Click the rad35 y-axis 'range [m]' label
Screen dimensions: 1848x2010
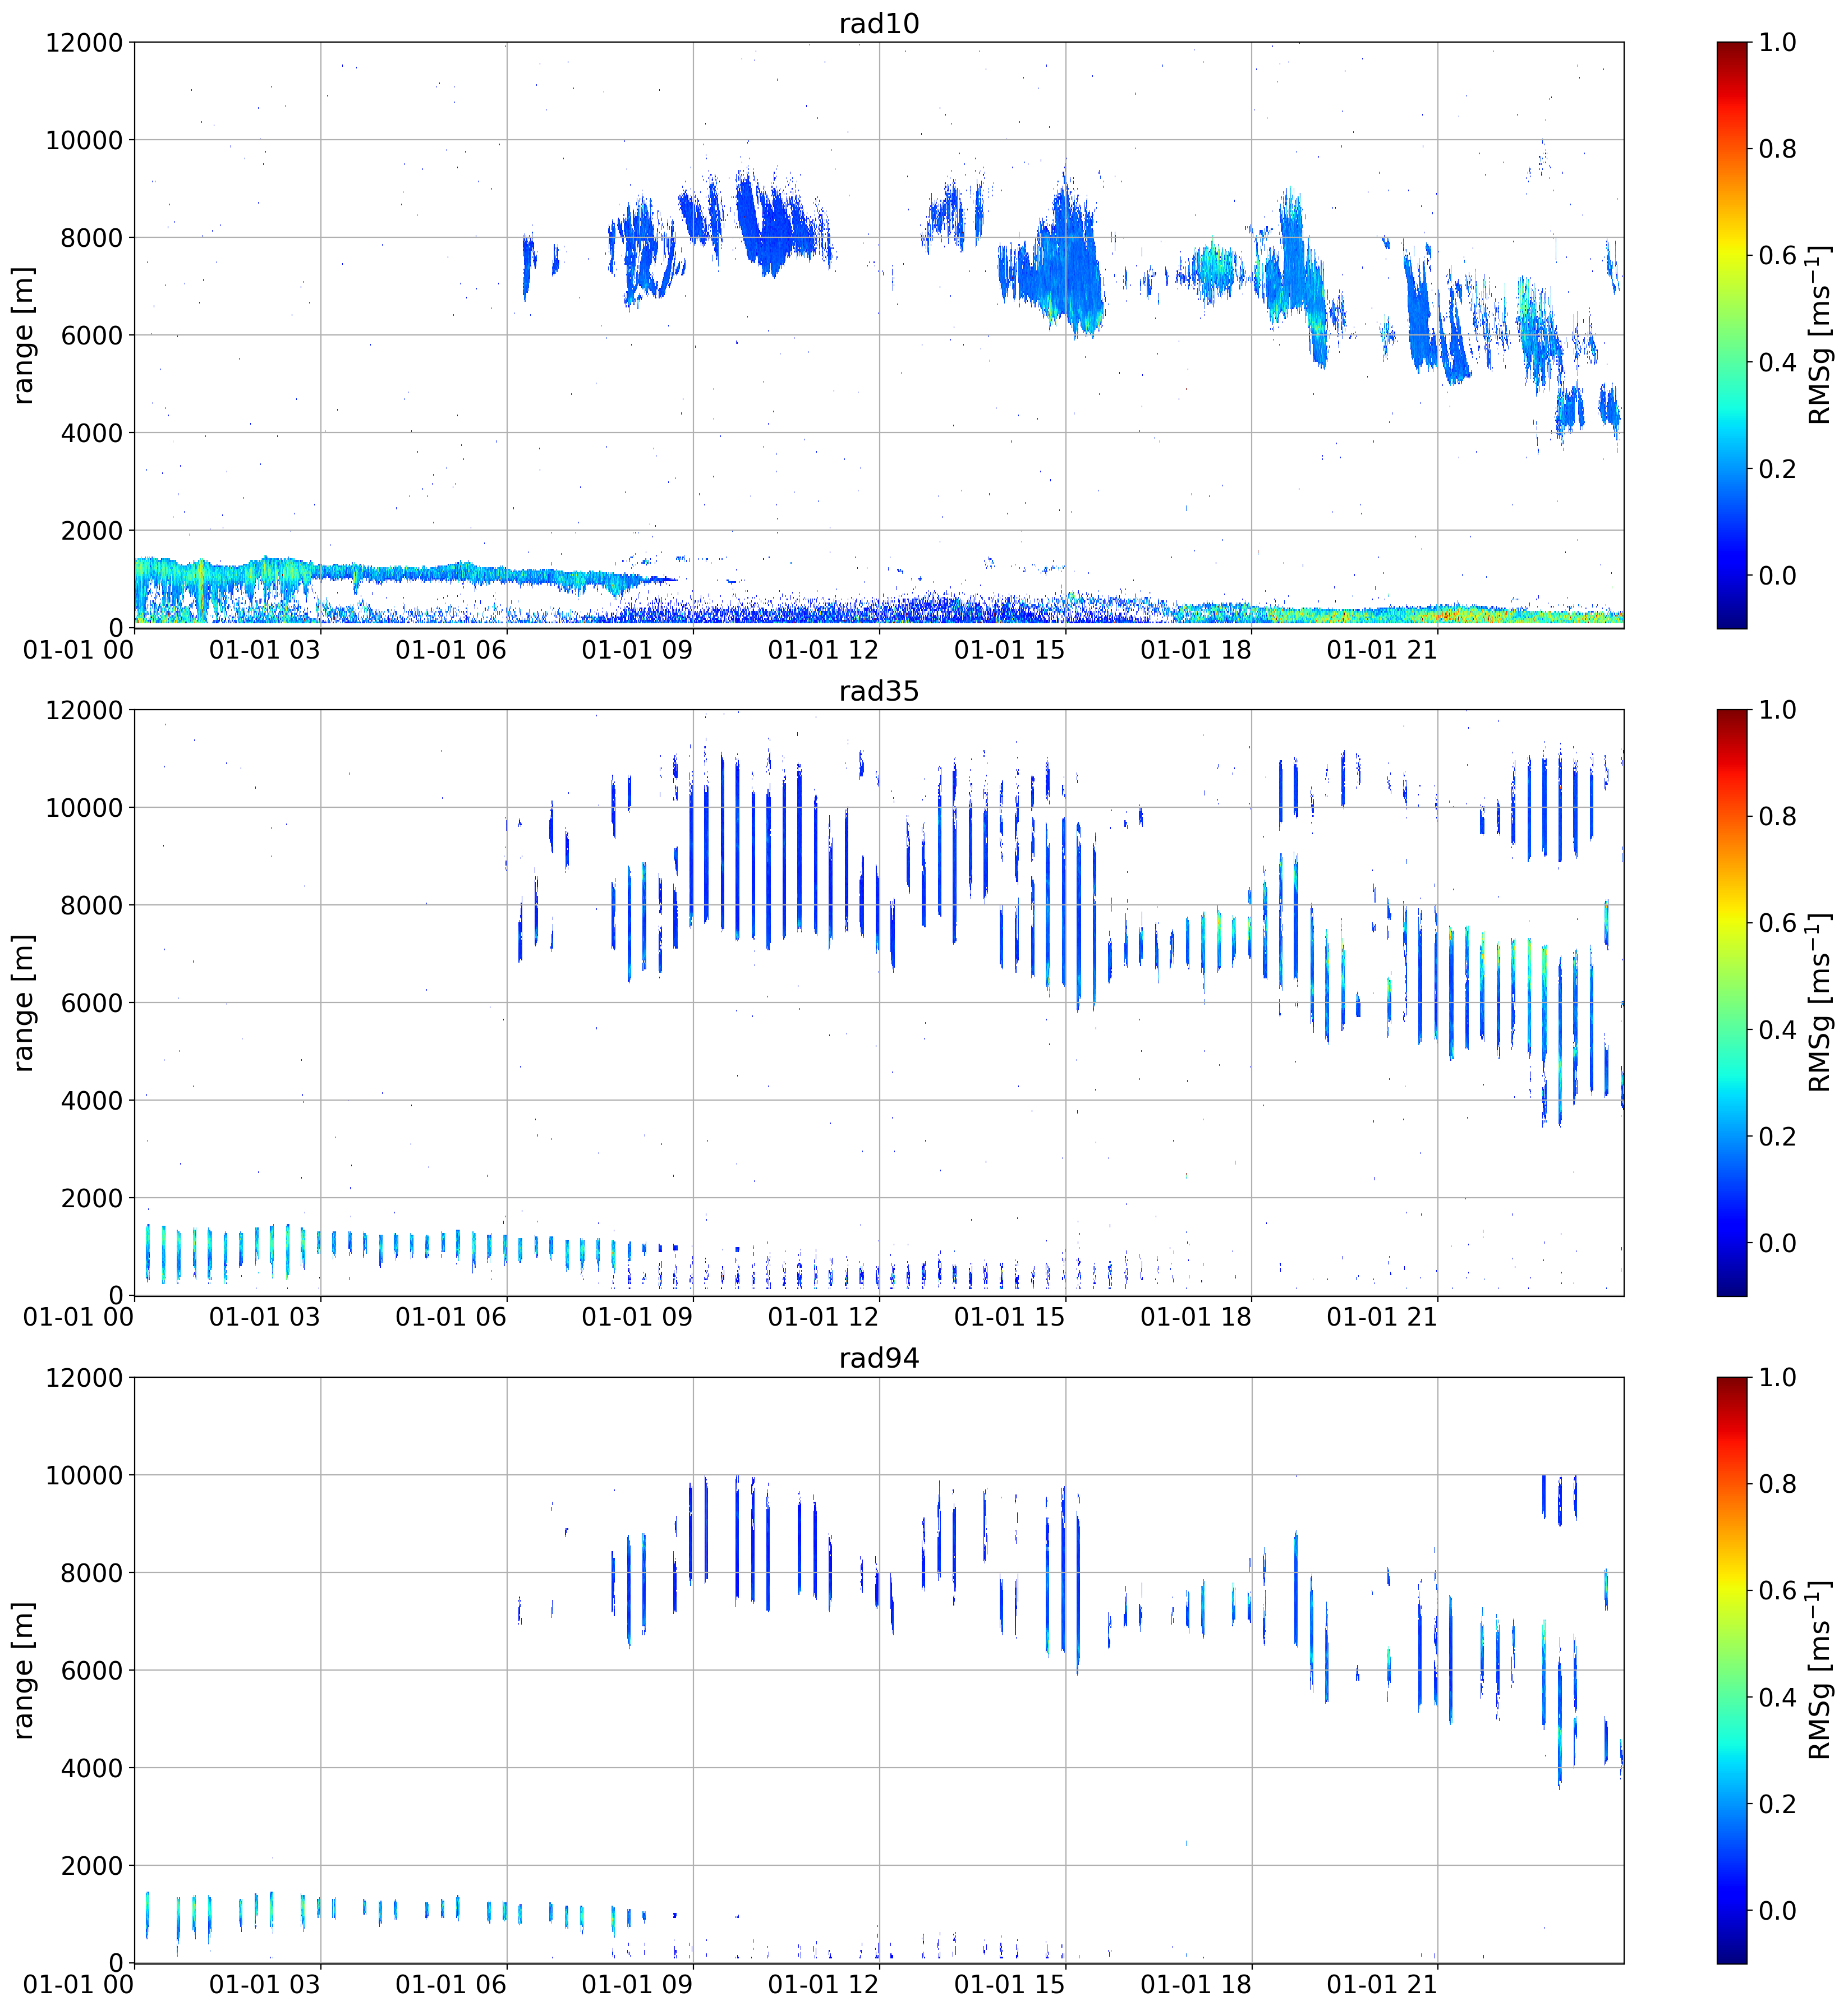click(23, 1003)
